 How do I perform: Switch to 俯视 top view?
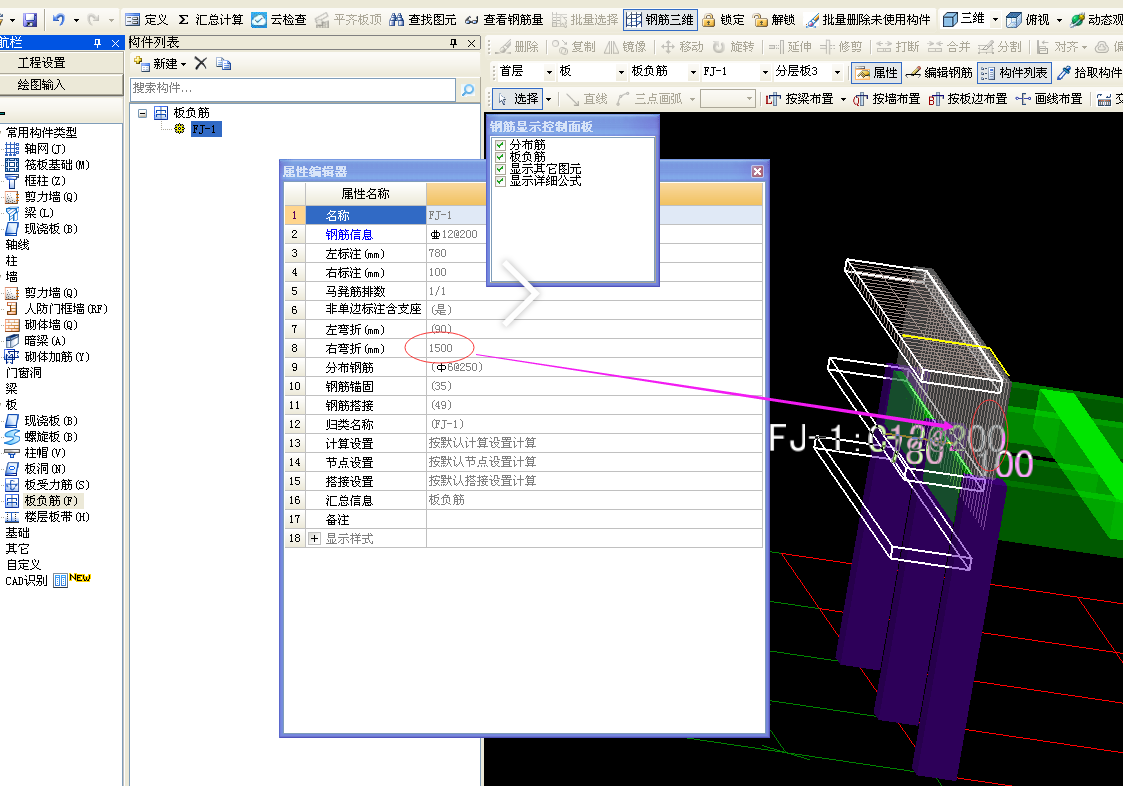pyautogui.click(x=1028, y=19)
